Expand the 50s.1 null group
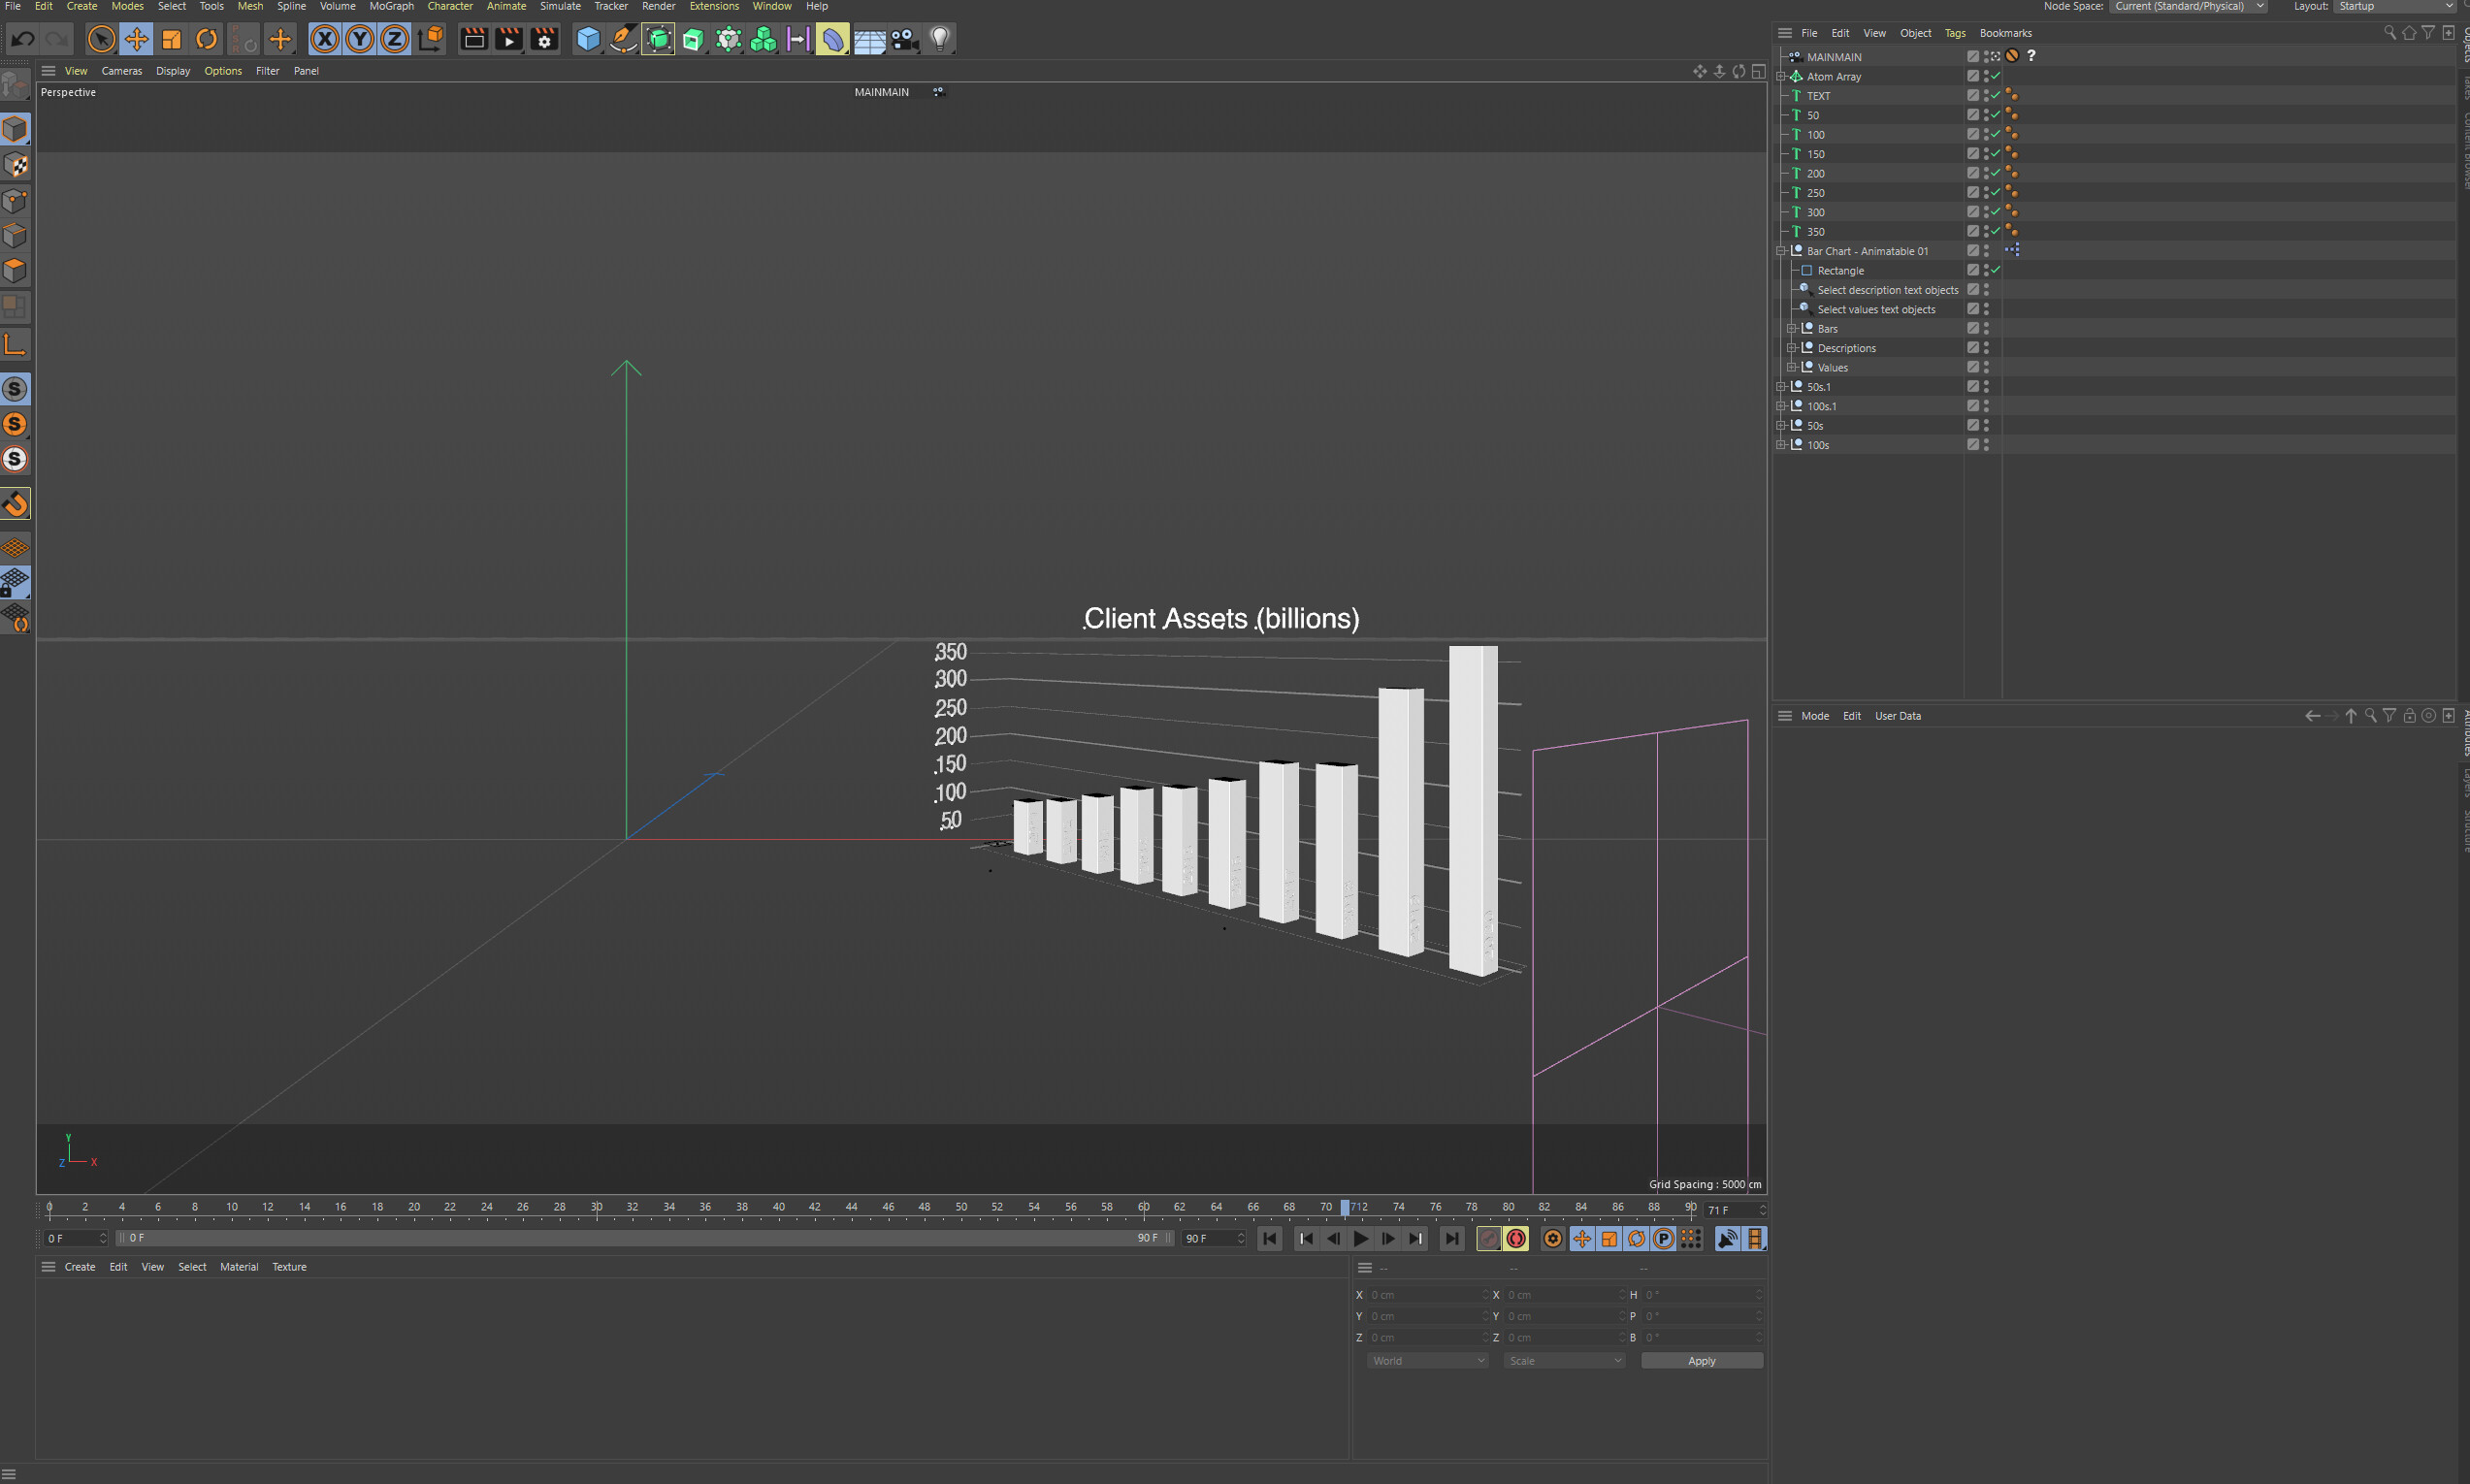The height and width of the screenshot is (1484, 2470). 1781,387
